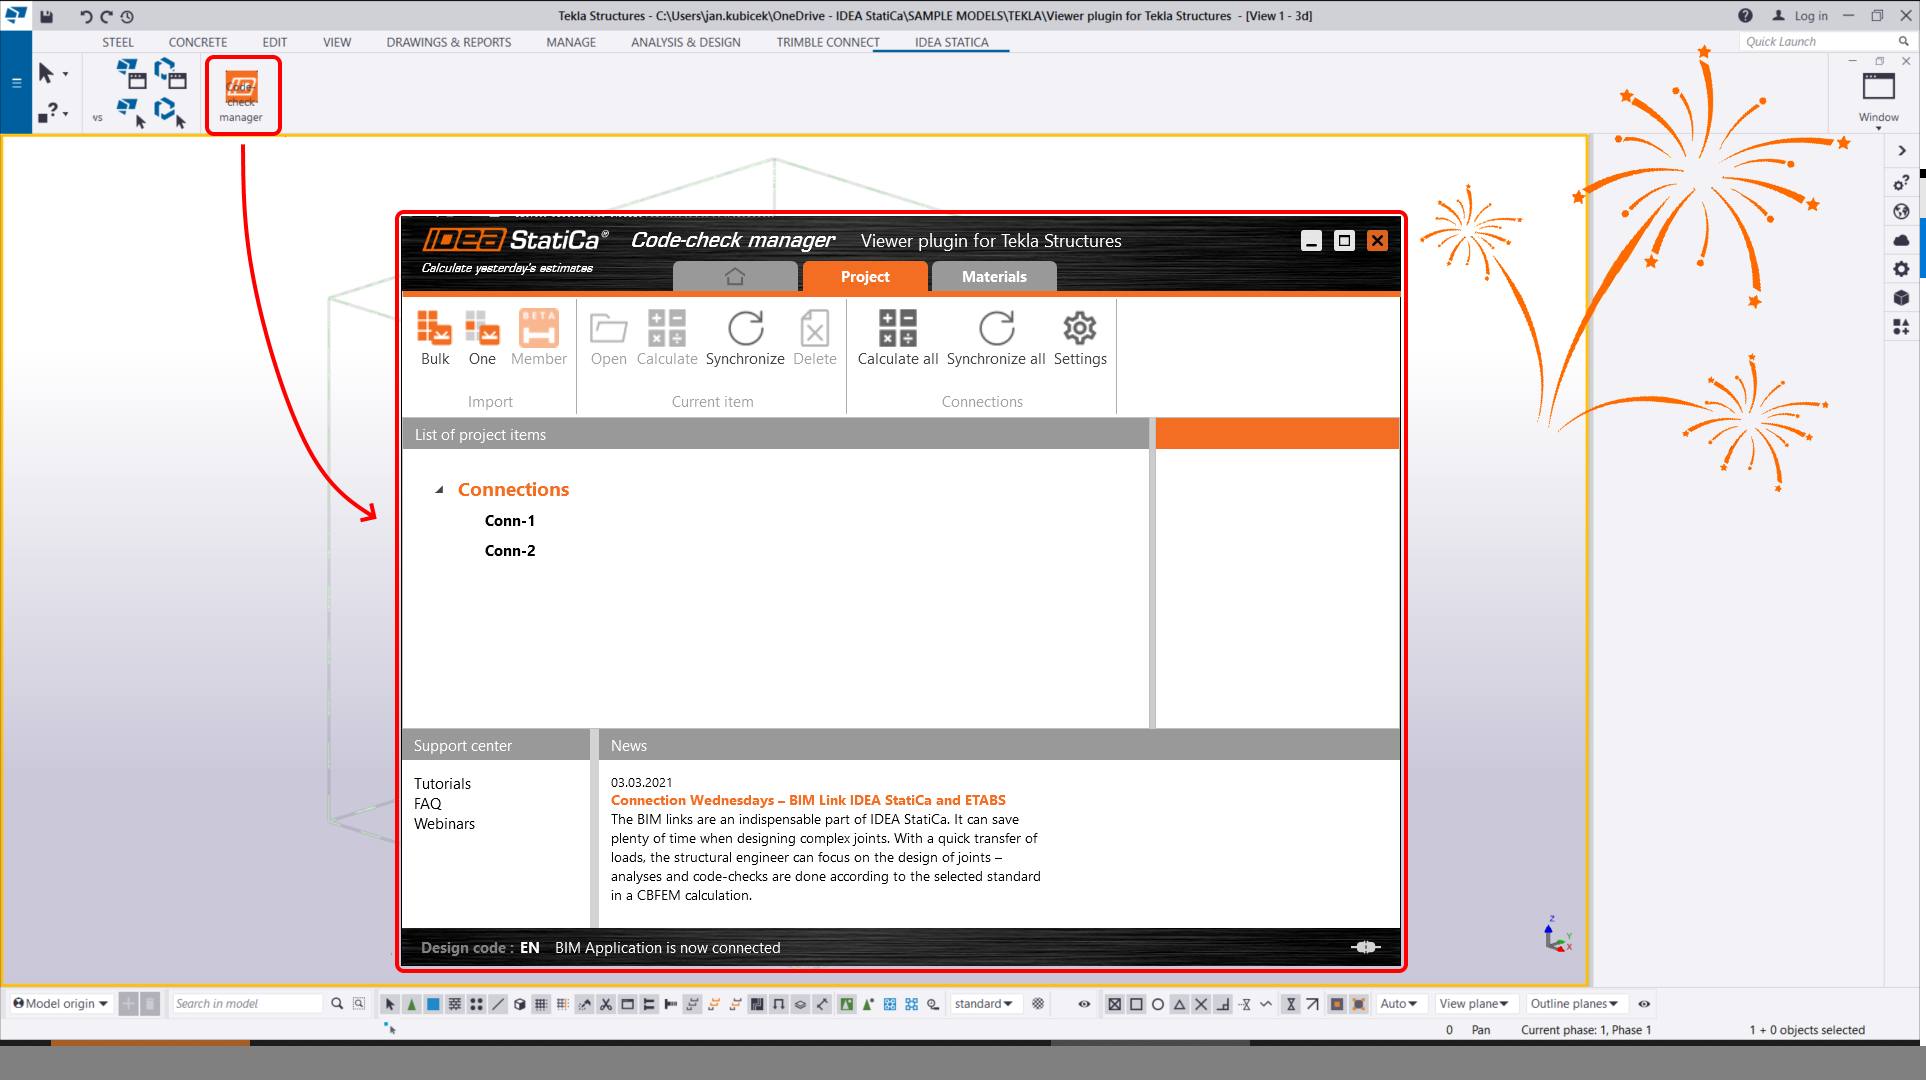Image resolution: width=1926 pixels, height=1080 pixels.
Task: Click the Bulk import icon
Action: tap(435, 329)
